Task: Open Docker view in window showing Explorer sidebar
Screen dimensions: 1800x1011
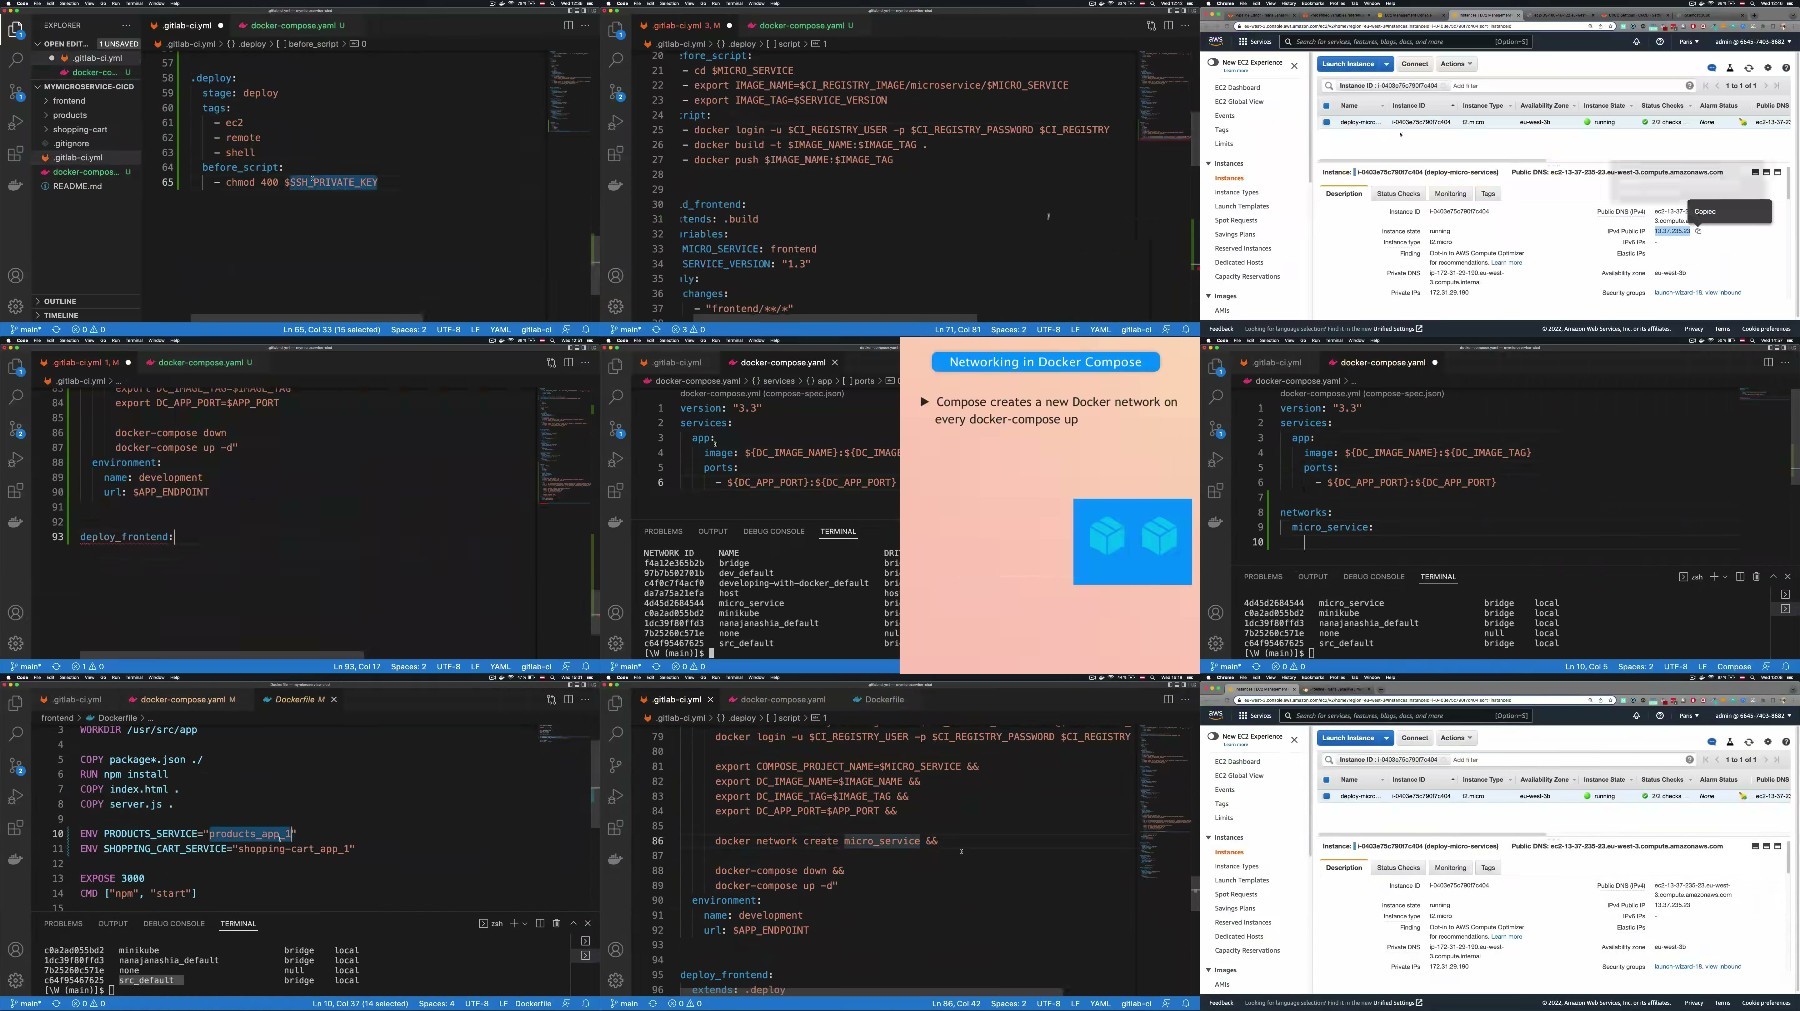Action: [x=15, y=185]
